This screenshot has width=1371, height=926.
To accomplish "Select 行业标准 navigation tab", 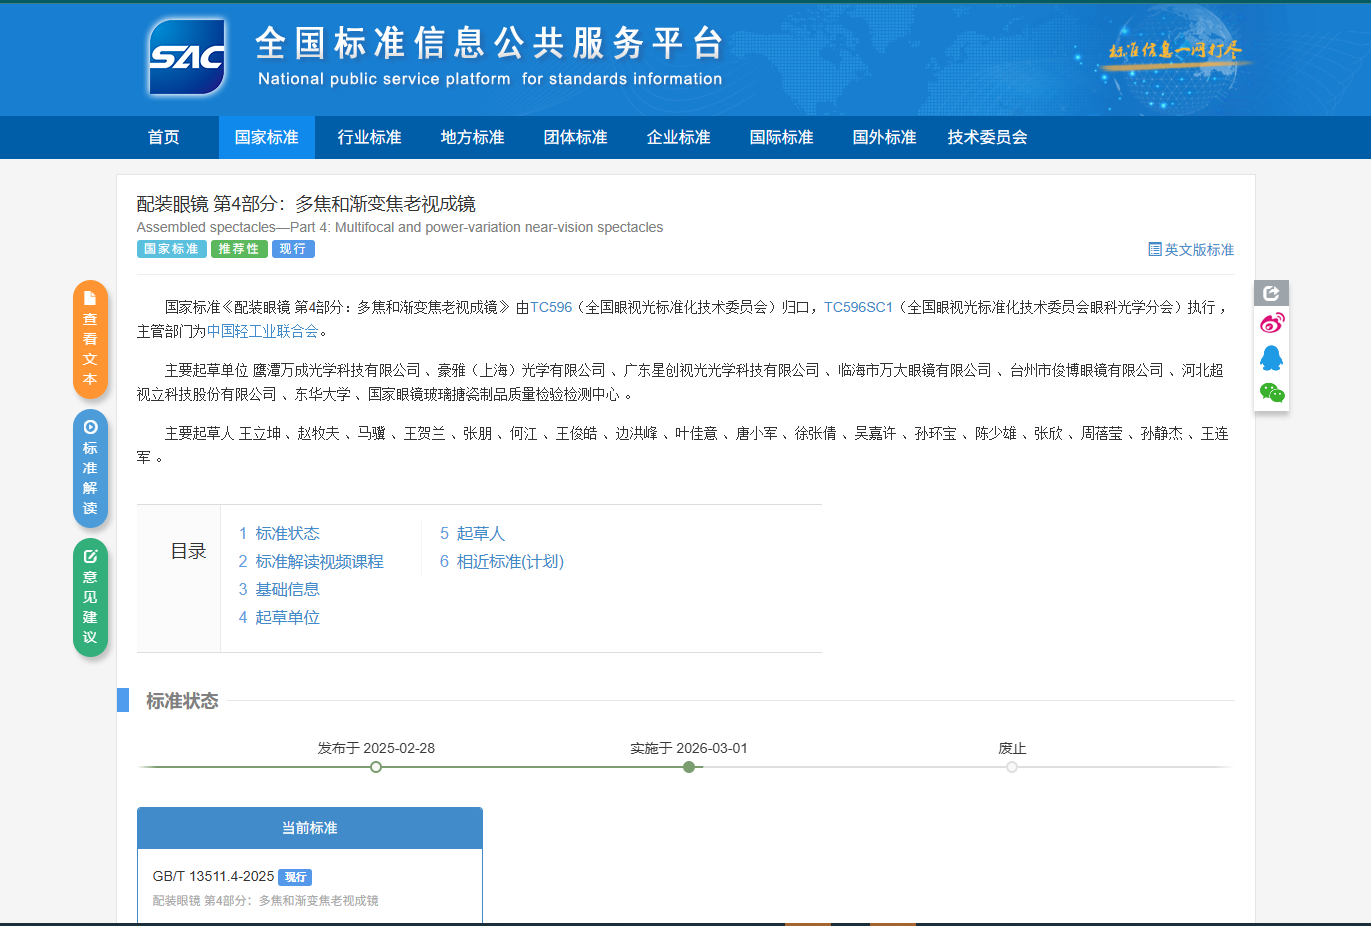I will (x=370, y=137).
